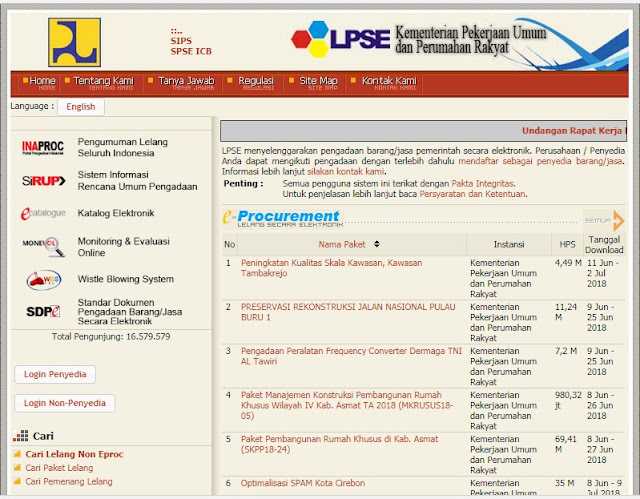Click the yellow-blue PU ministry logo

pyautogui.click(x=74, y=42)
